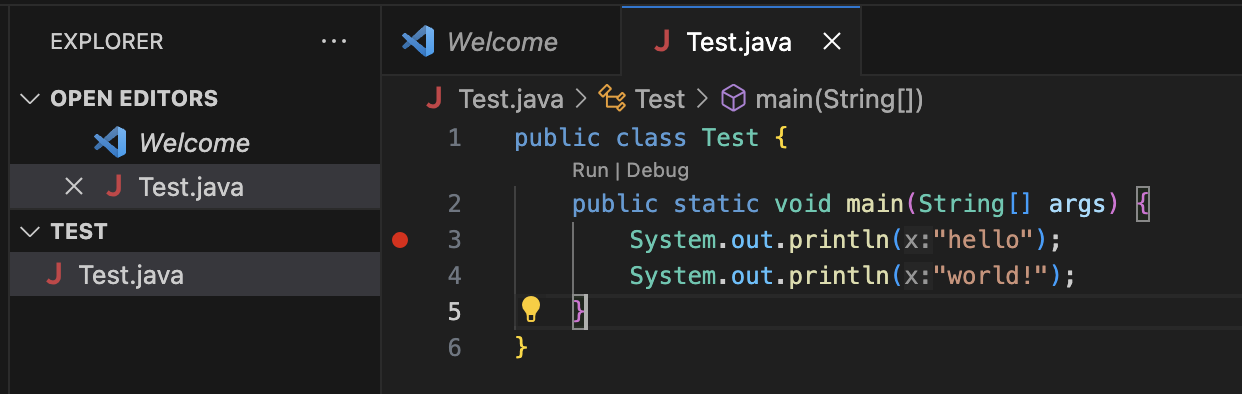The image size is (1242, 394).
Task: Click line number 1 in gutter
Action: click(x=455, y=138)
